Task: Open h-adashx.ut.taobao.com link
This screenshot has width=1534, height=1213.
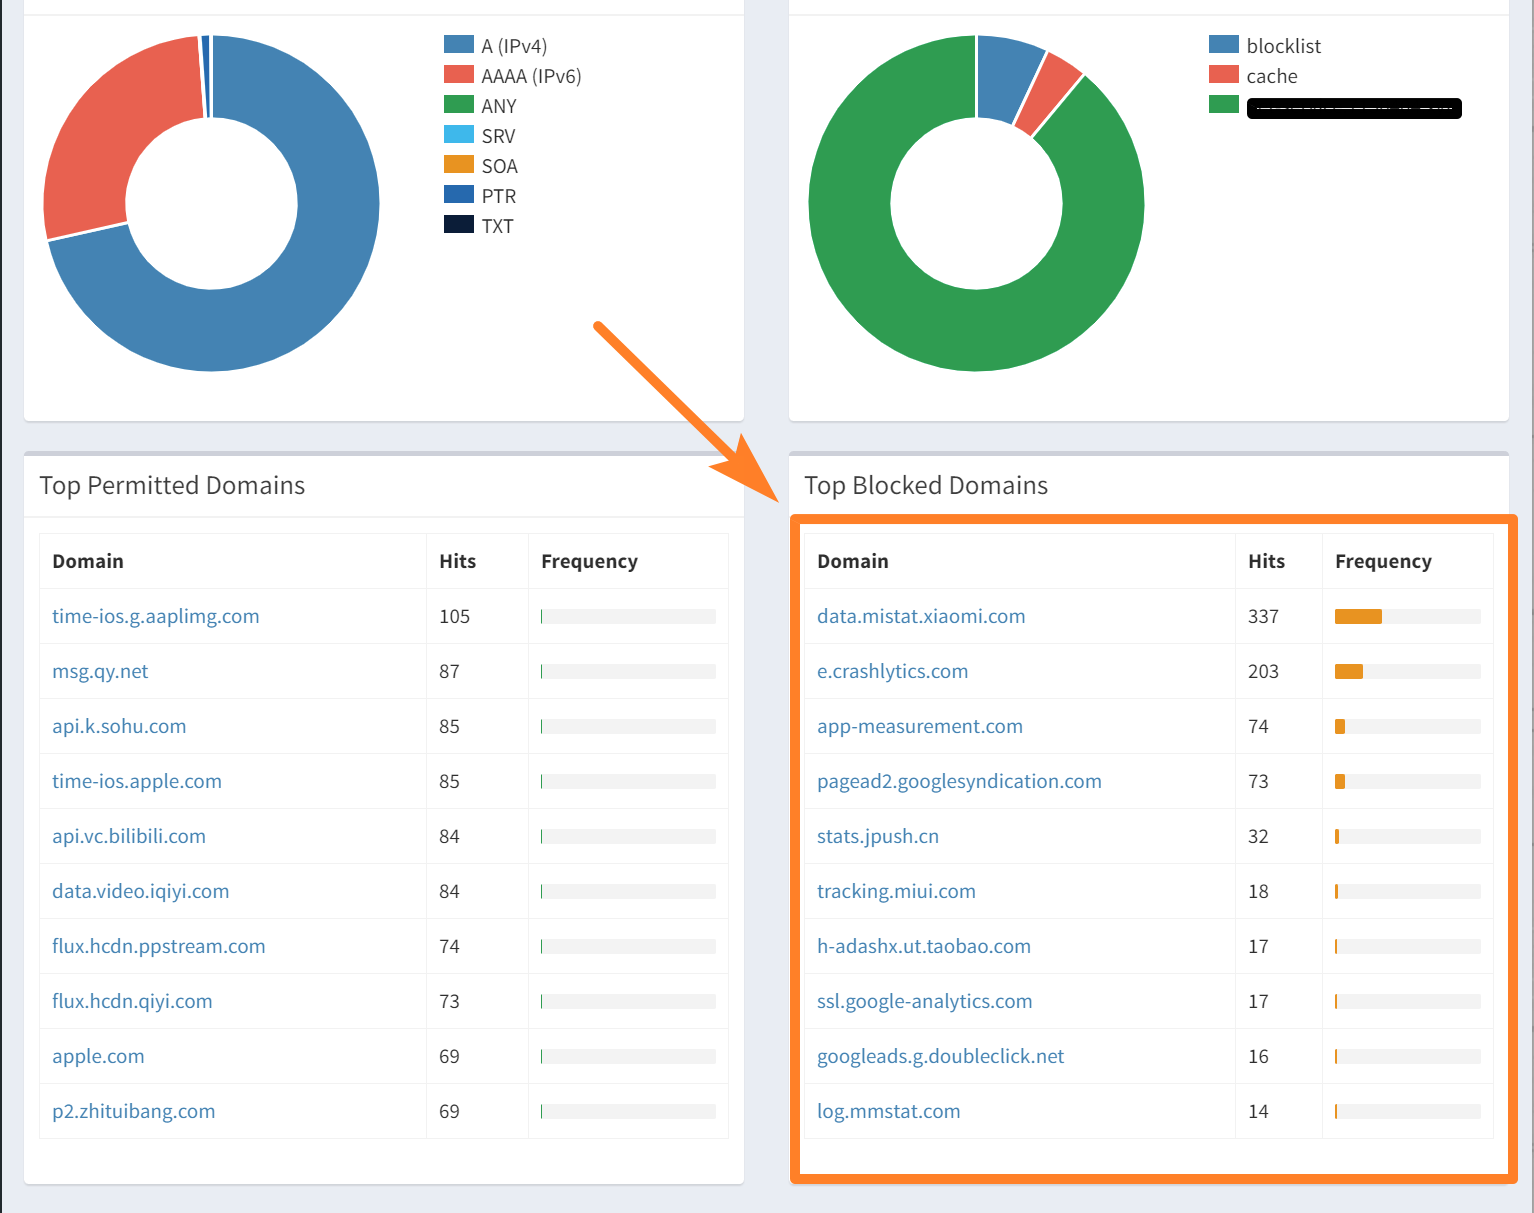Action: pyautogui.click(x=924, y=946)
